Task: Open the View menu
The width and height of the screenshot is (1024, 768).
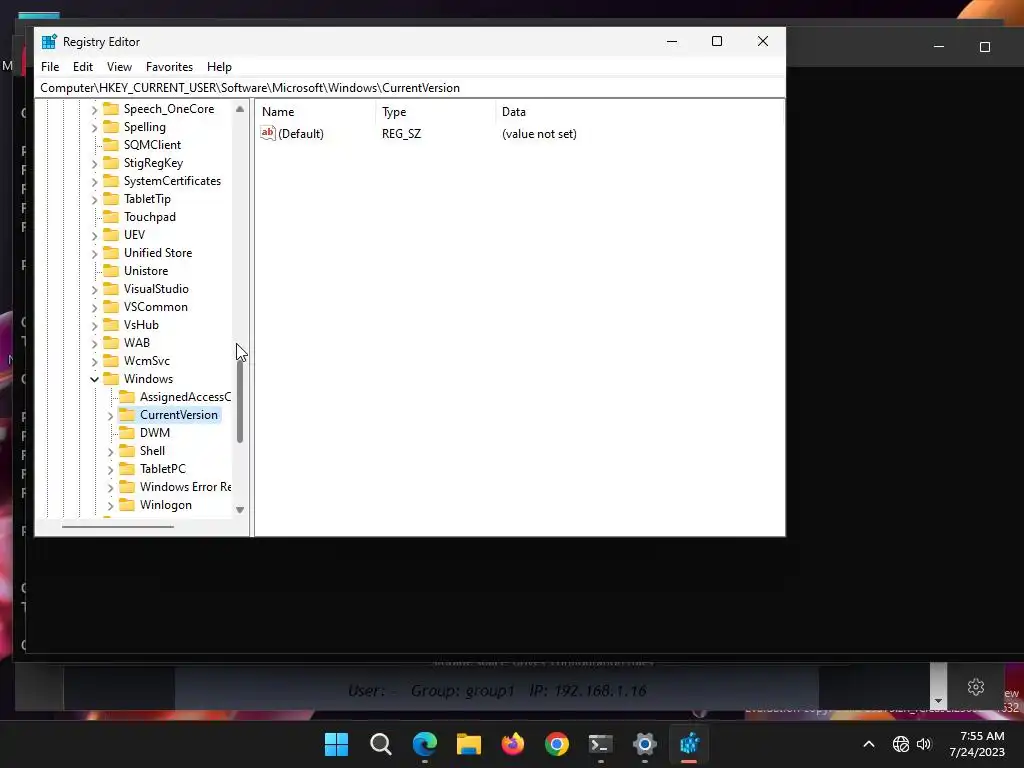Action: click(119, 67)
